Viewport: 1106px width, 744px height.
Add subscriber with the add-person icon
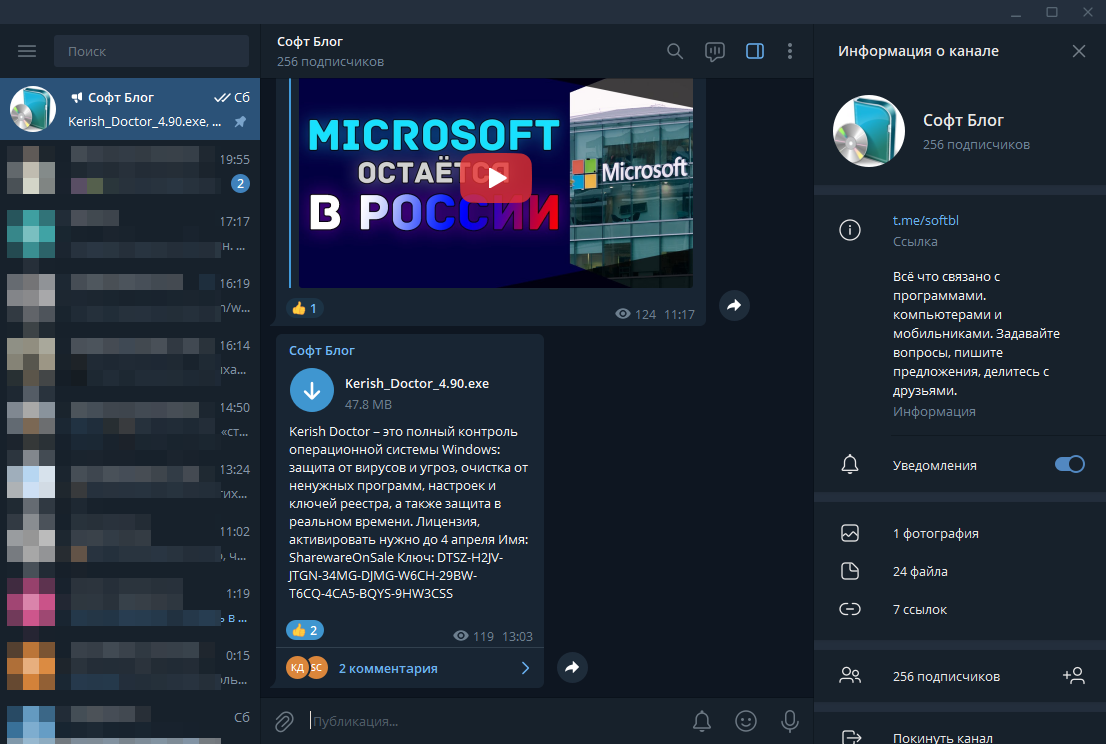[1074, 676]
